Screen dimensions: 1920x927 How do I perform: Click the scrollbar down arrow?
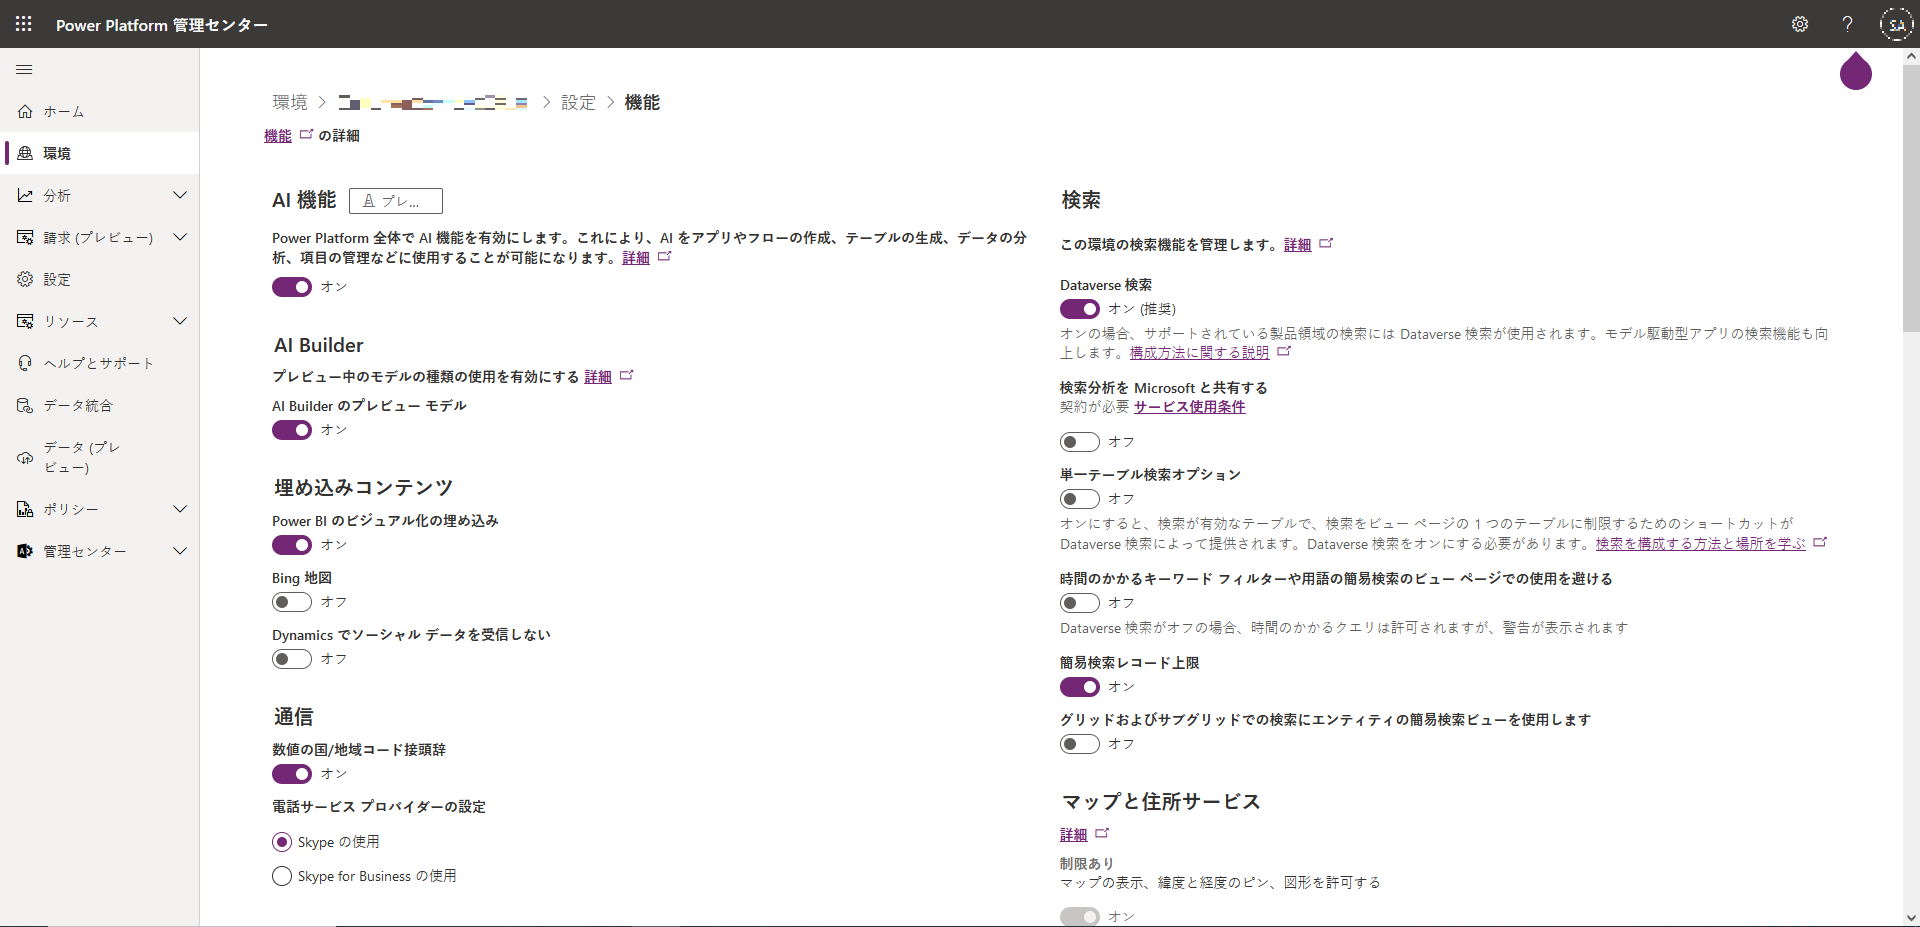tap(1911, 917)
